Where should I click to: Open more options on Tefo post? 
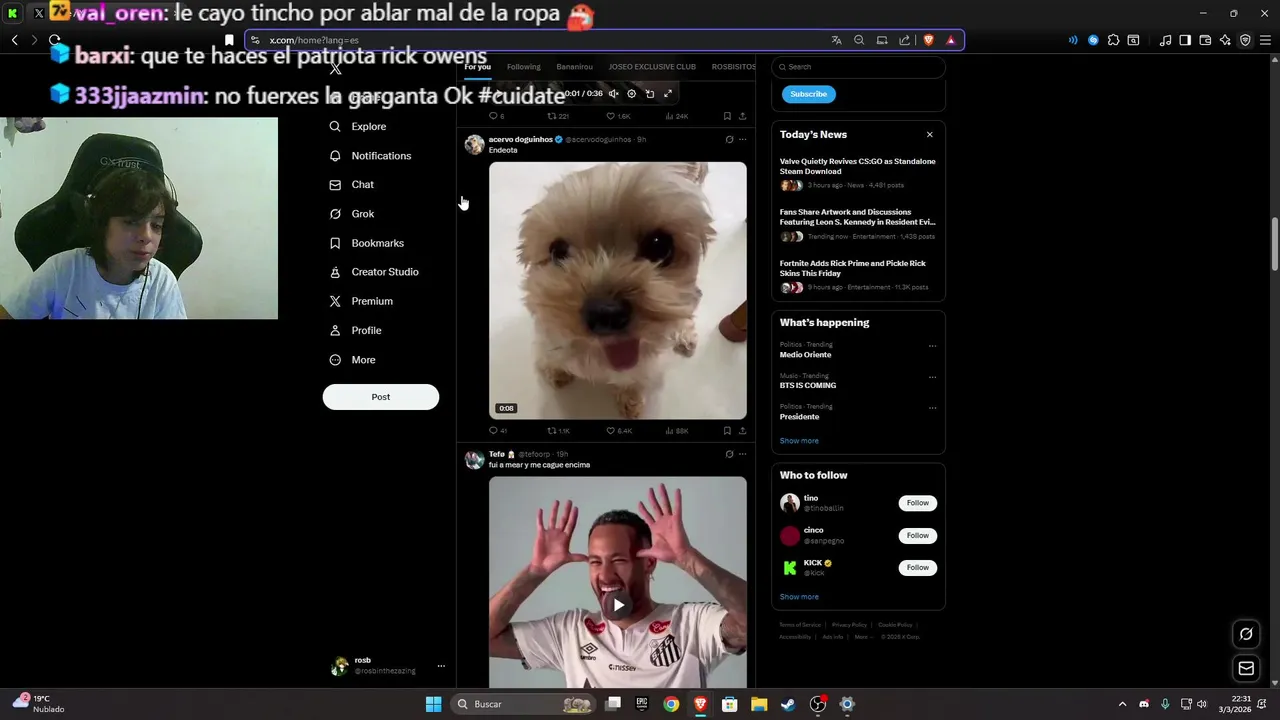742,454
